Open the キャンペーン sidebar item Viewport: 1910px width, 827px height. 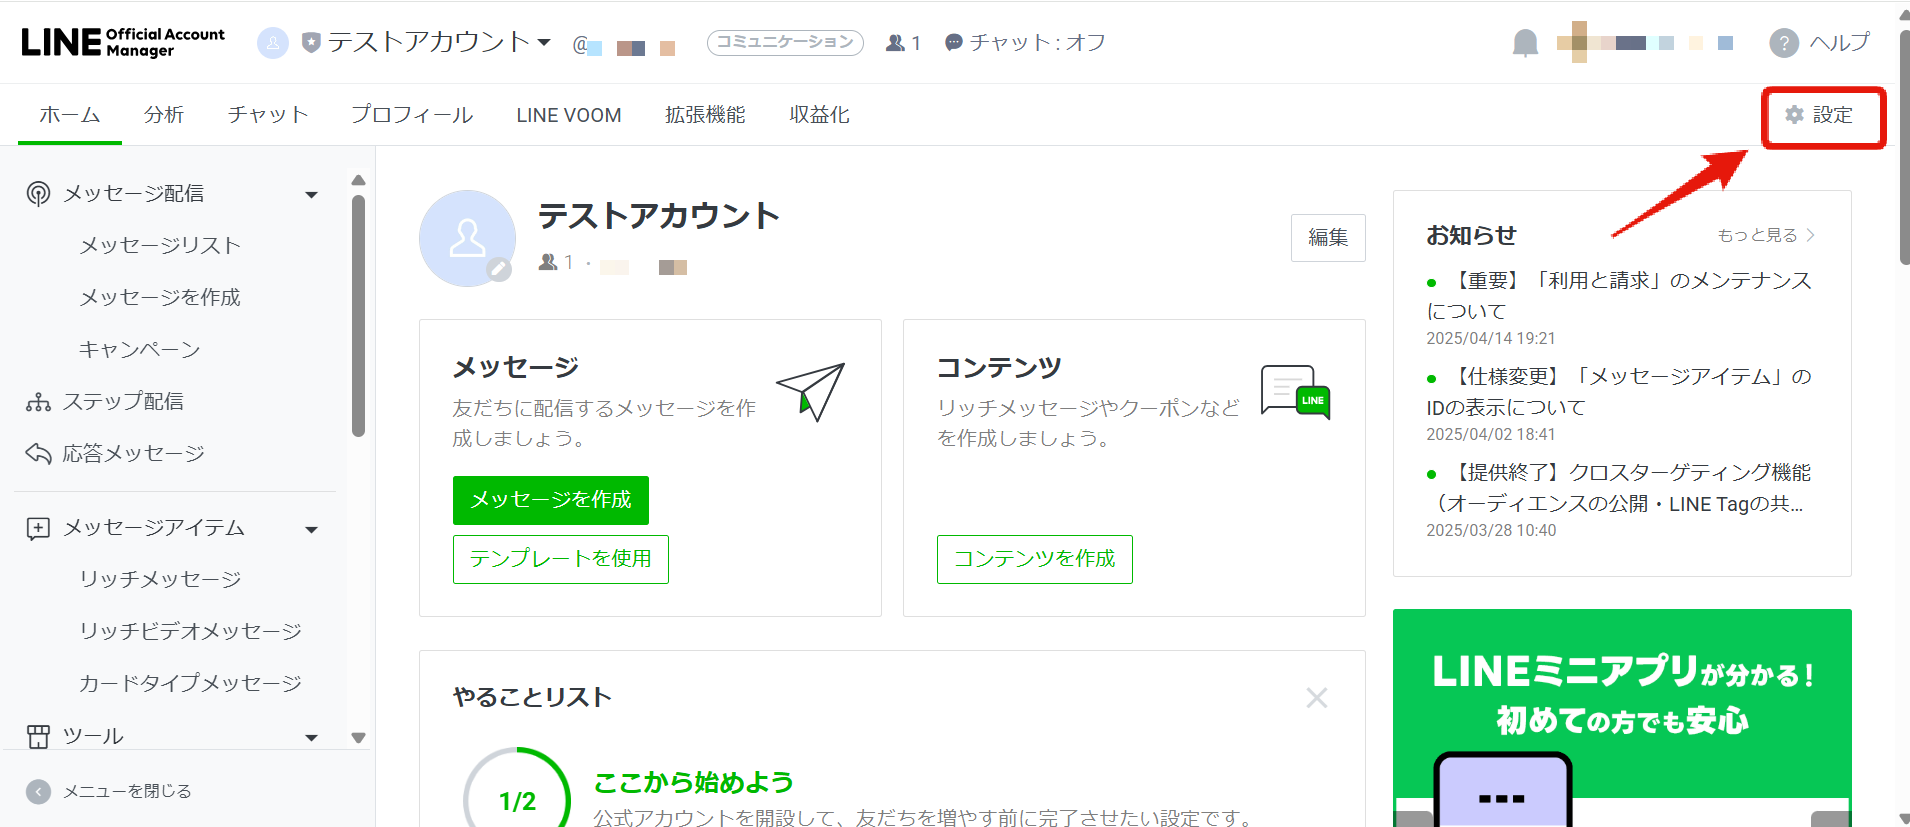click(x=140, y=350)
